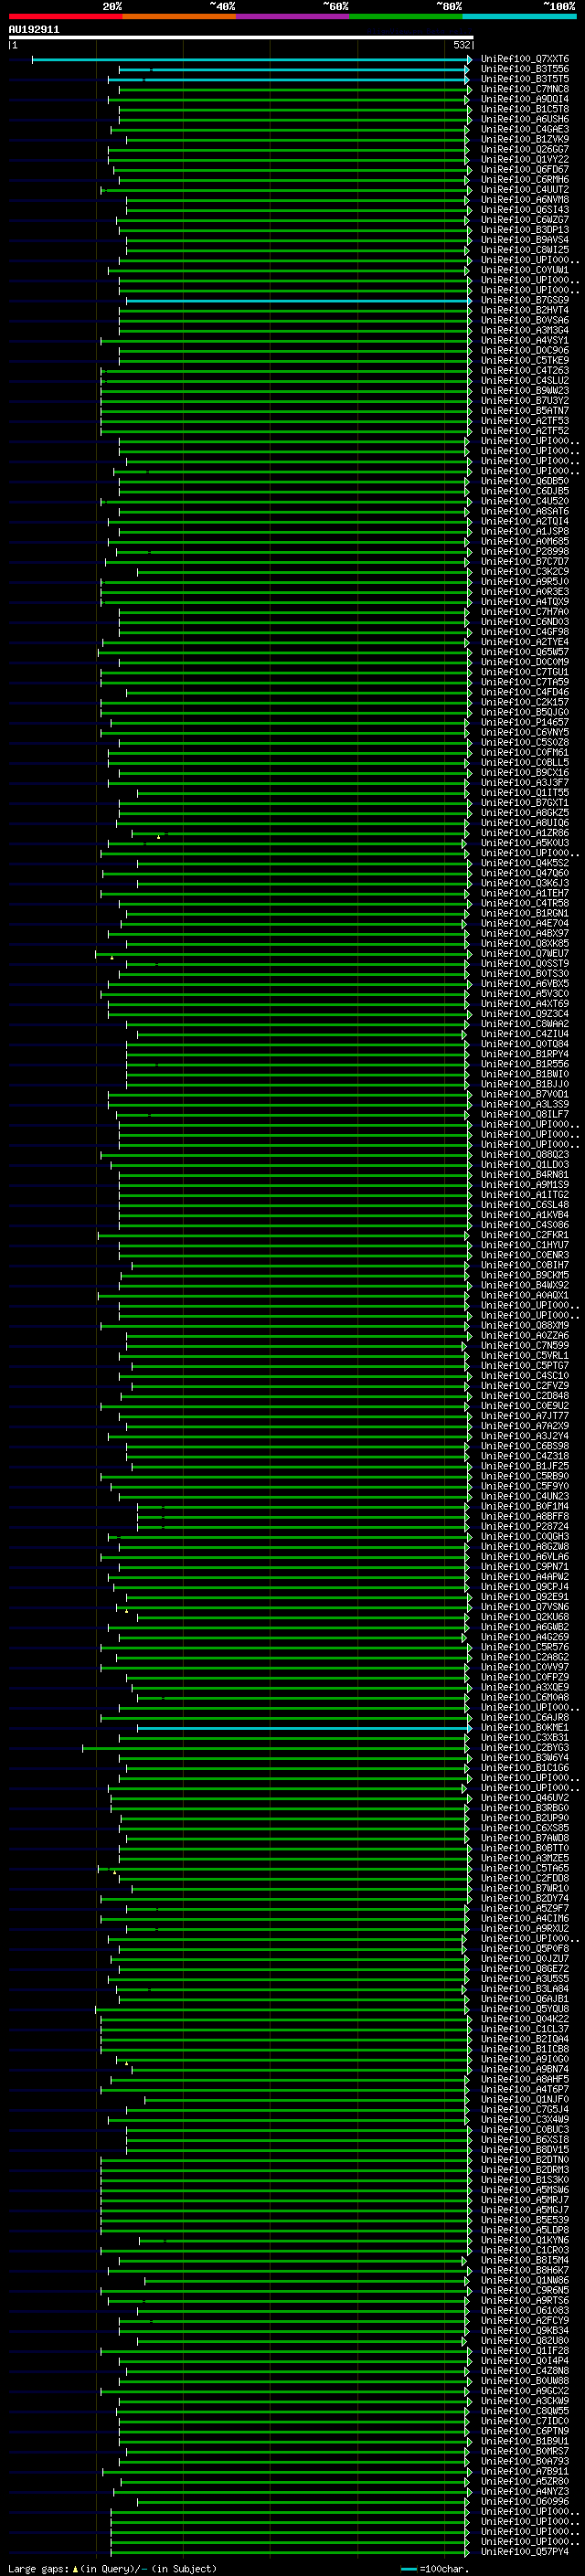Select hit label UniRef100_C5PTG7
Viewport: 585px width, 2576px height.
[x=525, y=1366]
